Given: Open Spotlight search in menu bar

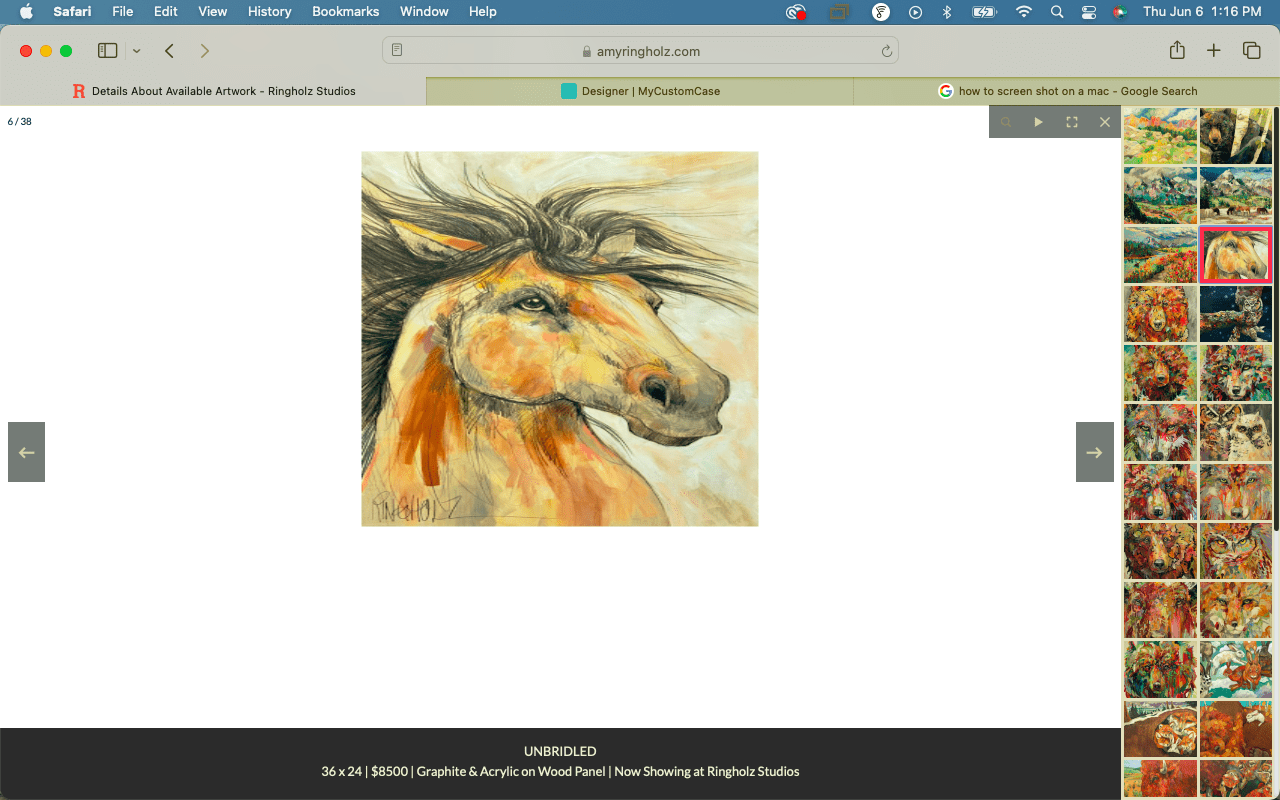Looking at the screenshot, I should click(1057, 12).
